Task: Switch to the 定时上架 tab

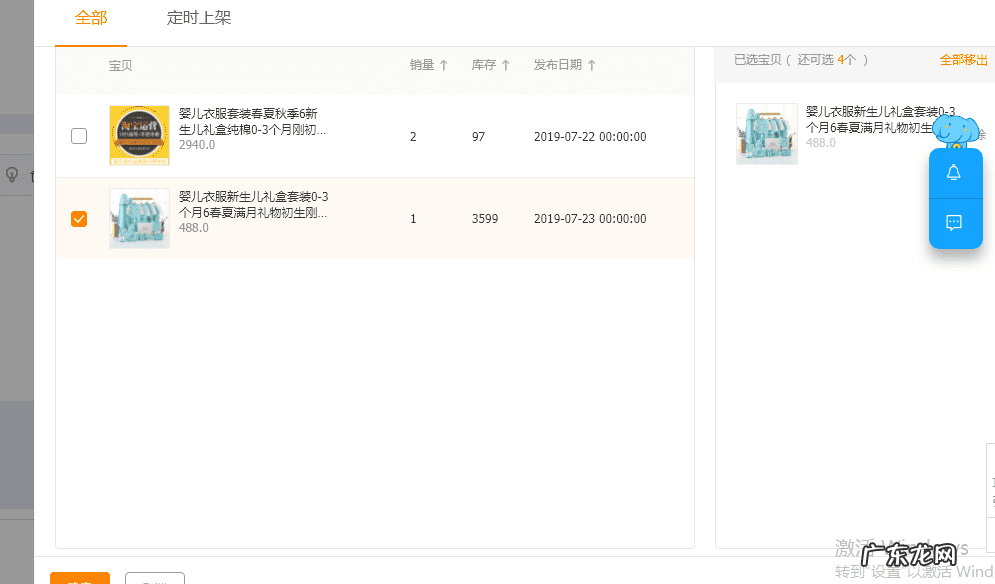Action: tap(199, 18)
